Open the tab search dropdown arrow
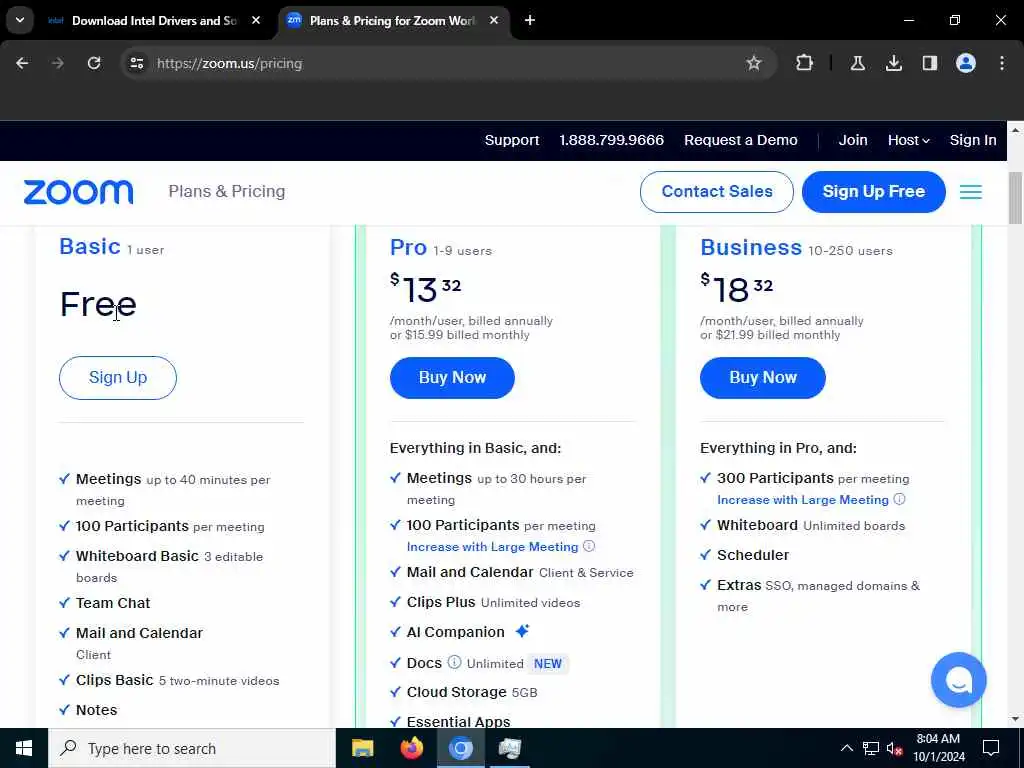This screenshot has width=1024, height=768. pos(20,20)
